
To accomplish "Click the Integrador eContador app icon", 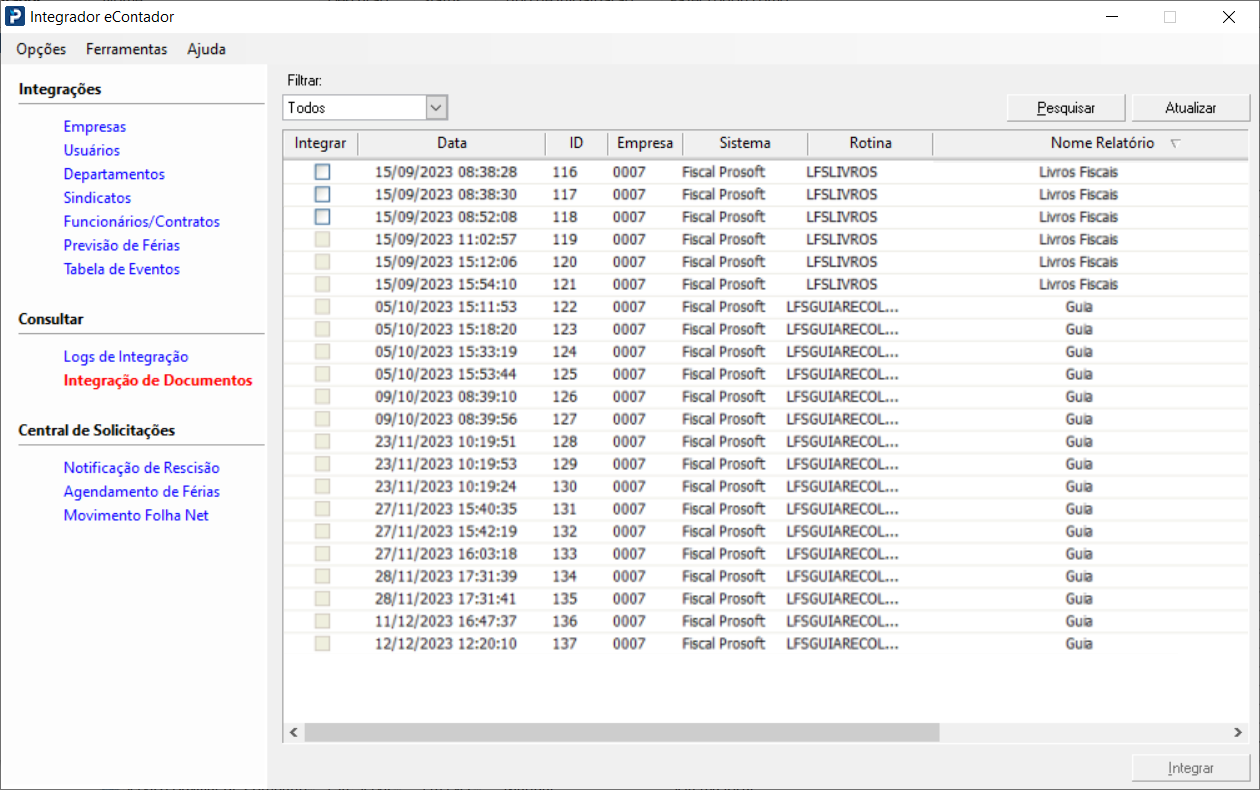I will click(15, 17).
